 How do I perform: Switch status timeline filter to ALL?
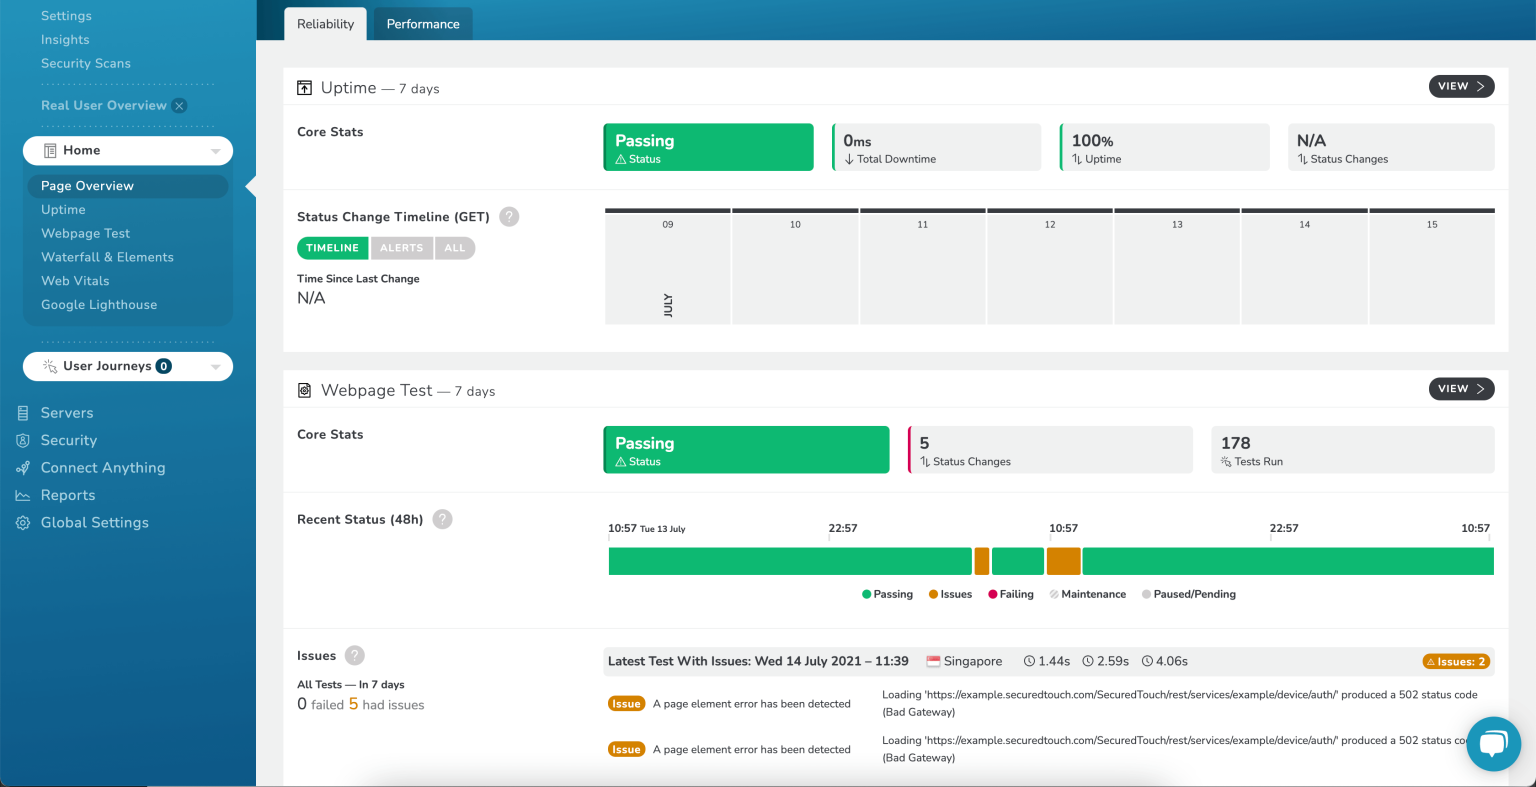455,247
